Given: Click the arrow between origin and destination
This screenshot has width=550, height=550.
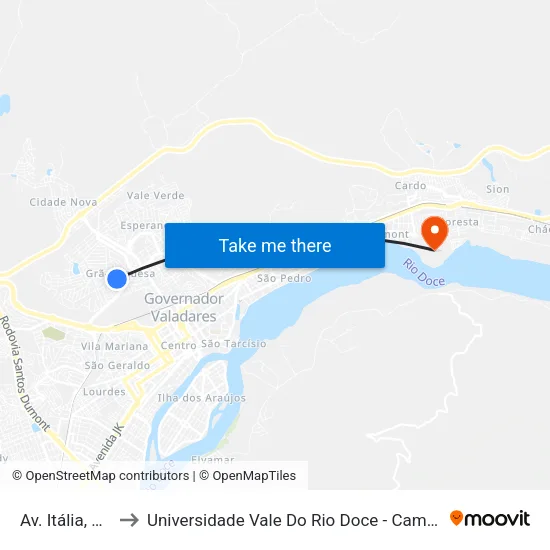Looking at the screenshot, I should 129,520.
